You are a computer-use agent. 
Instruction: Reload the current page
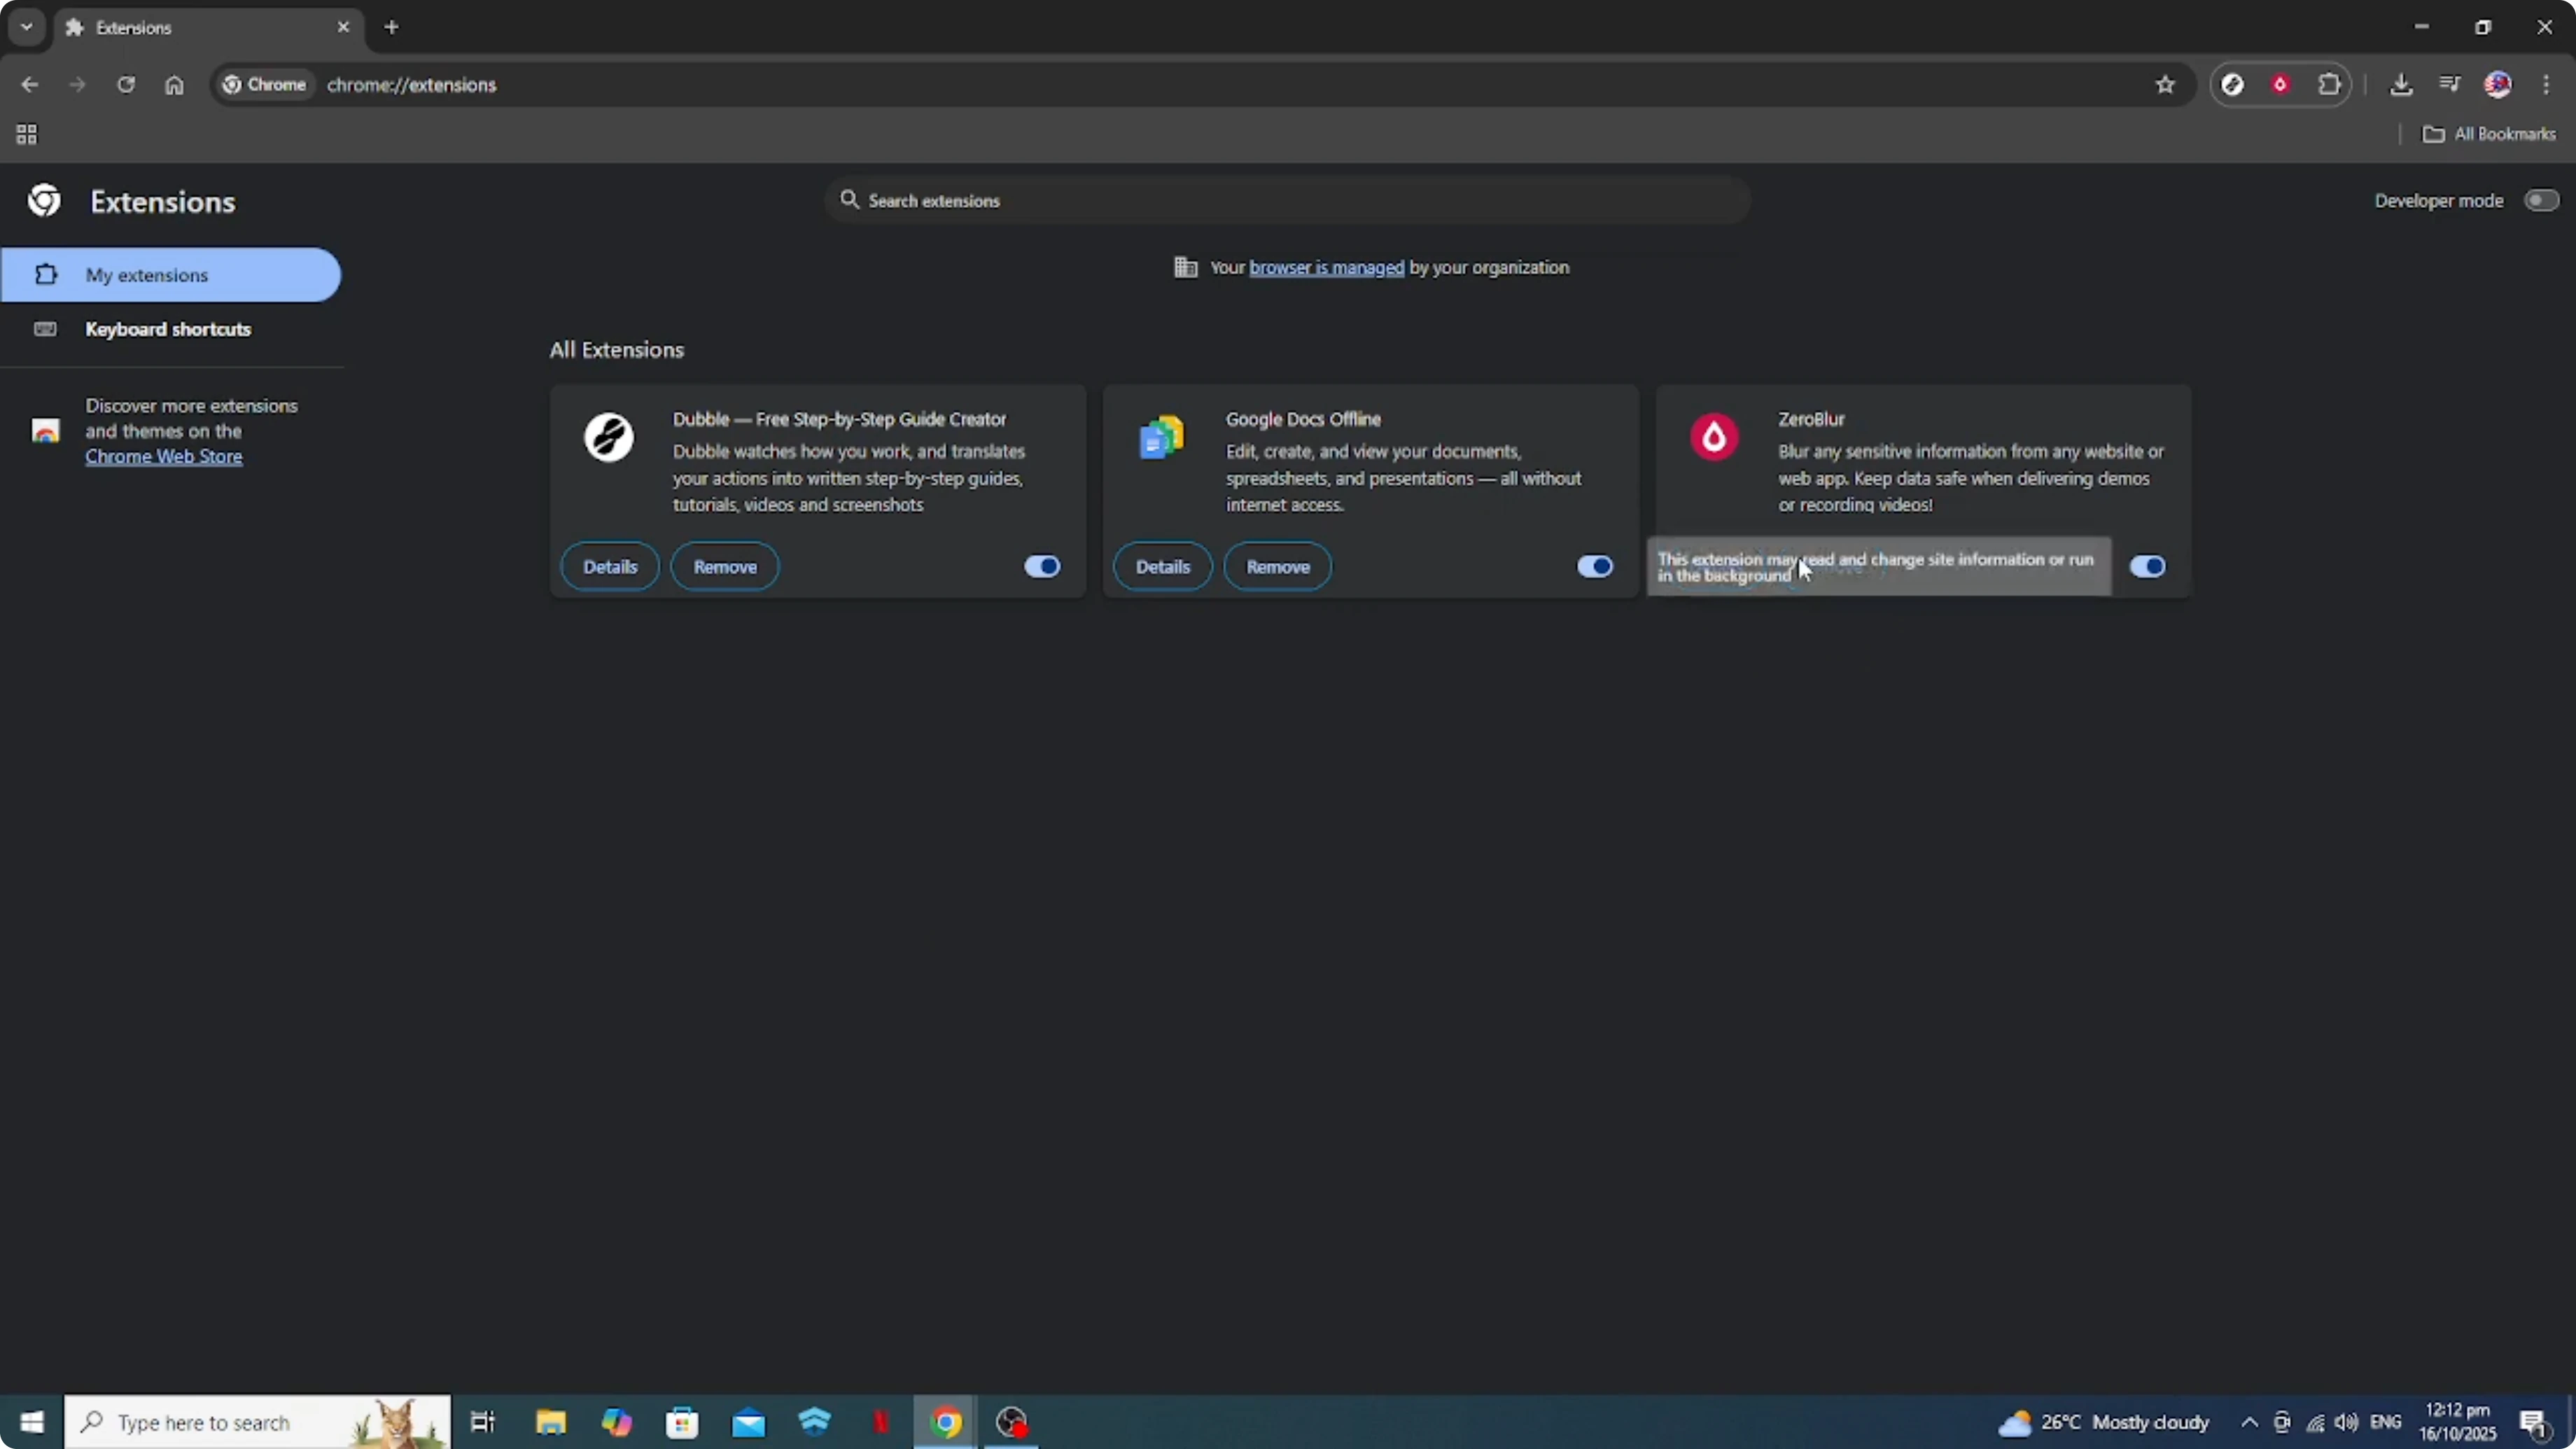pyautogui.click(x=126, y=85)
